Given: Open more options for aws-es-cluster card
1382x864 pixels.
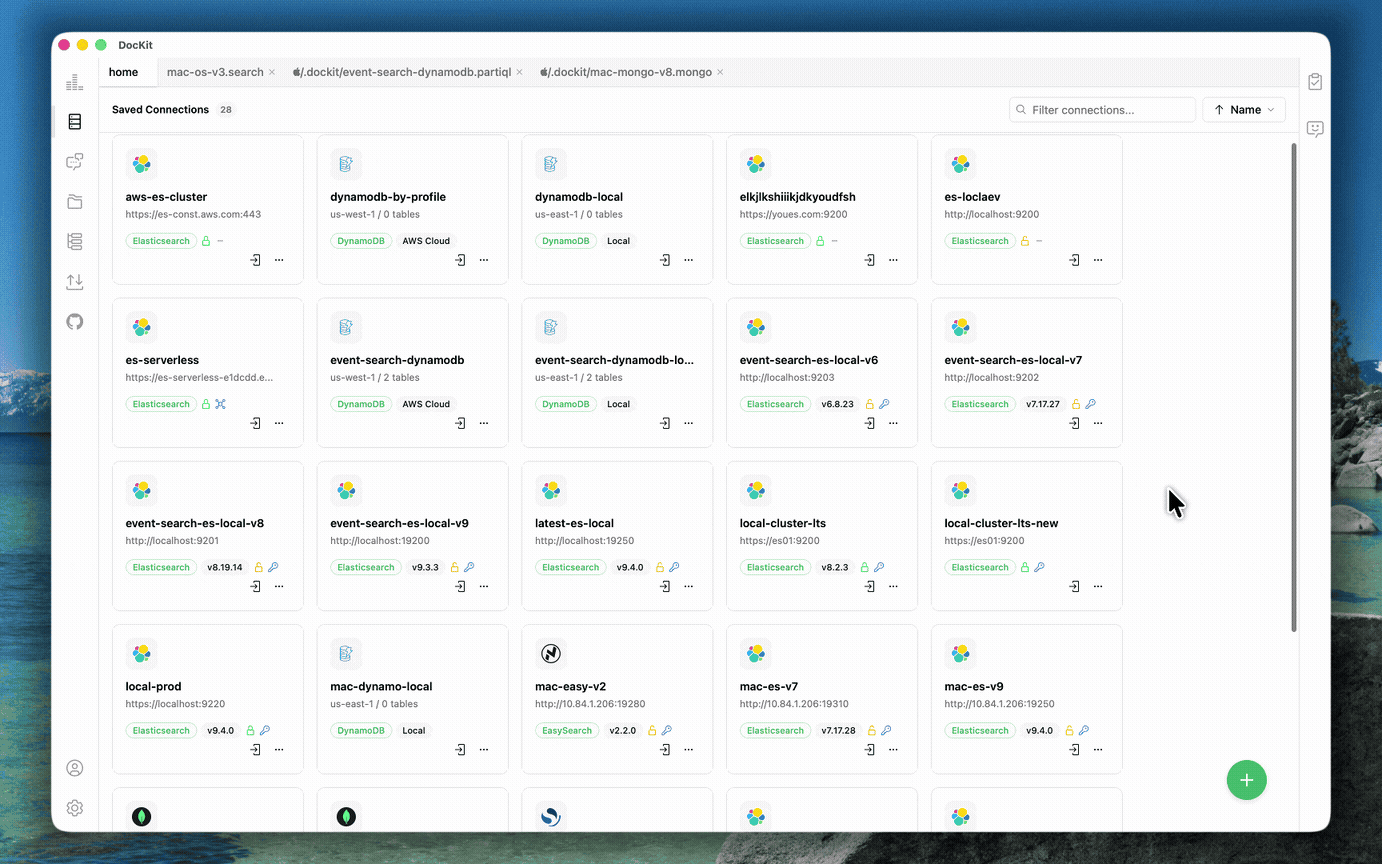Looking at the screenshot, I should 279,260.
